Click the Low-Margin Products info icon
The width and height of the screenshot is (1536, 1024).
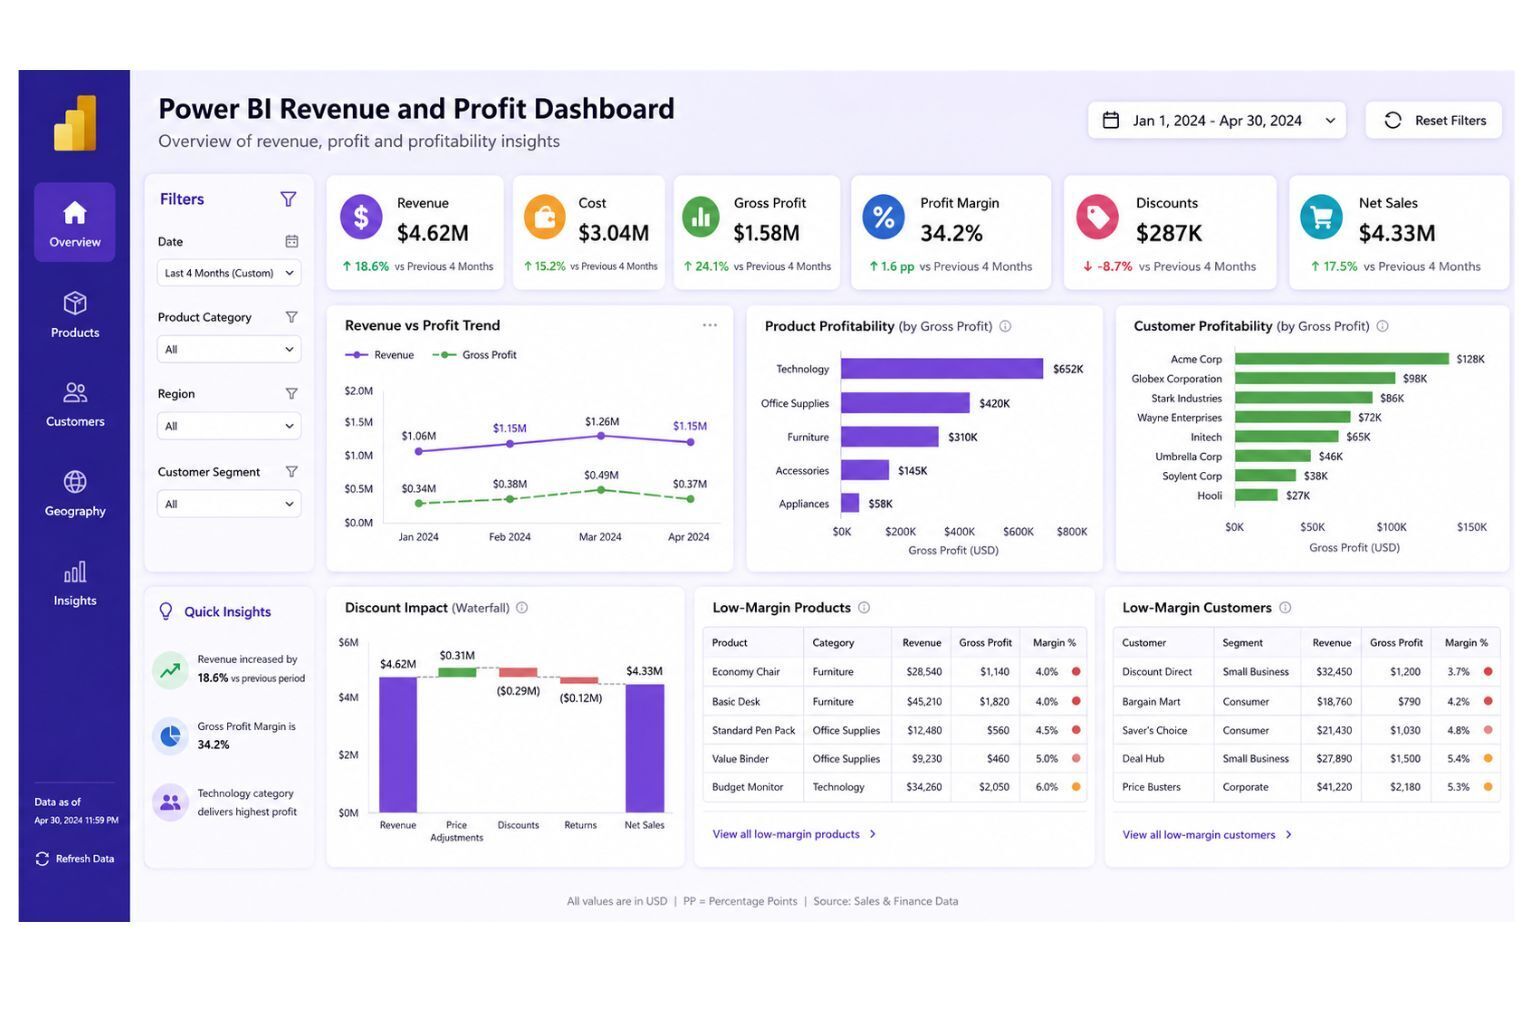864,608
